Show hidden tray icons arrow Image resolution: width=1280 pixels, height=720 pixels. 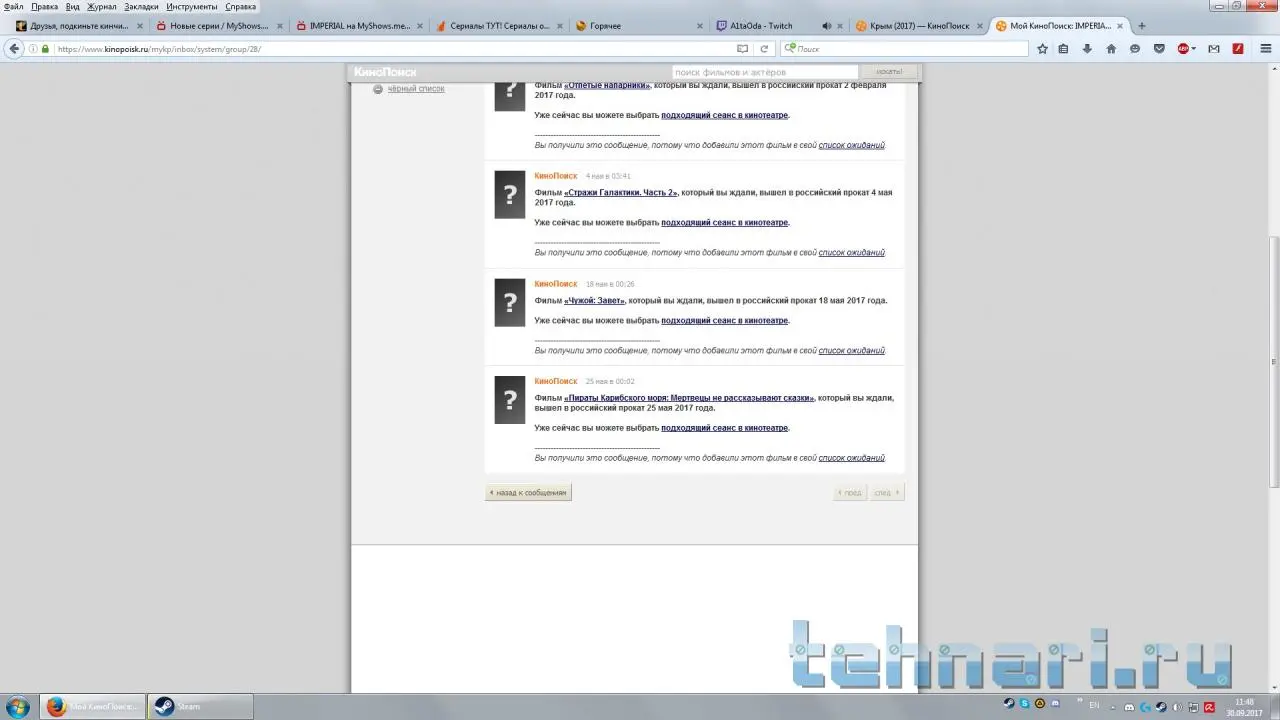pyautogui.click(x=1115, y=706)
